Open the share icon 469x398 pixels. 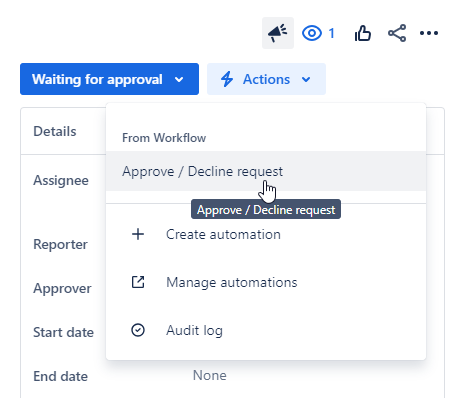(397, 33)
